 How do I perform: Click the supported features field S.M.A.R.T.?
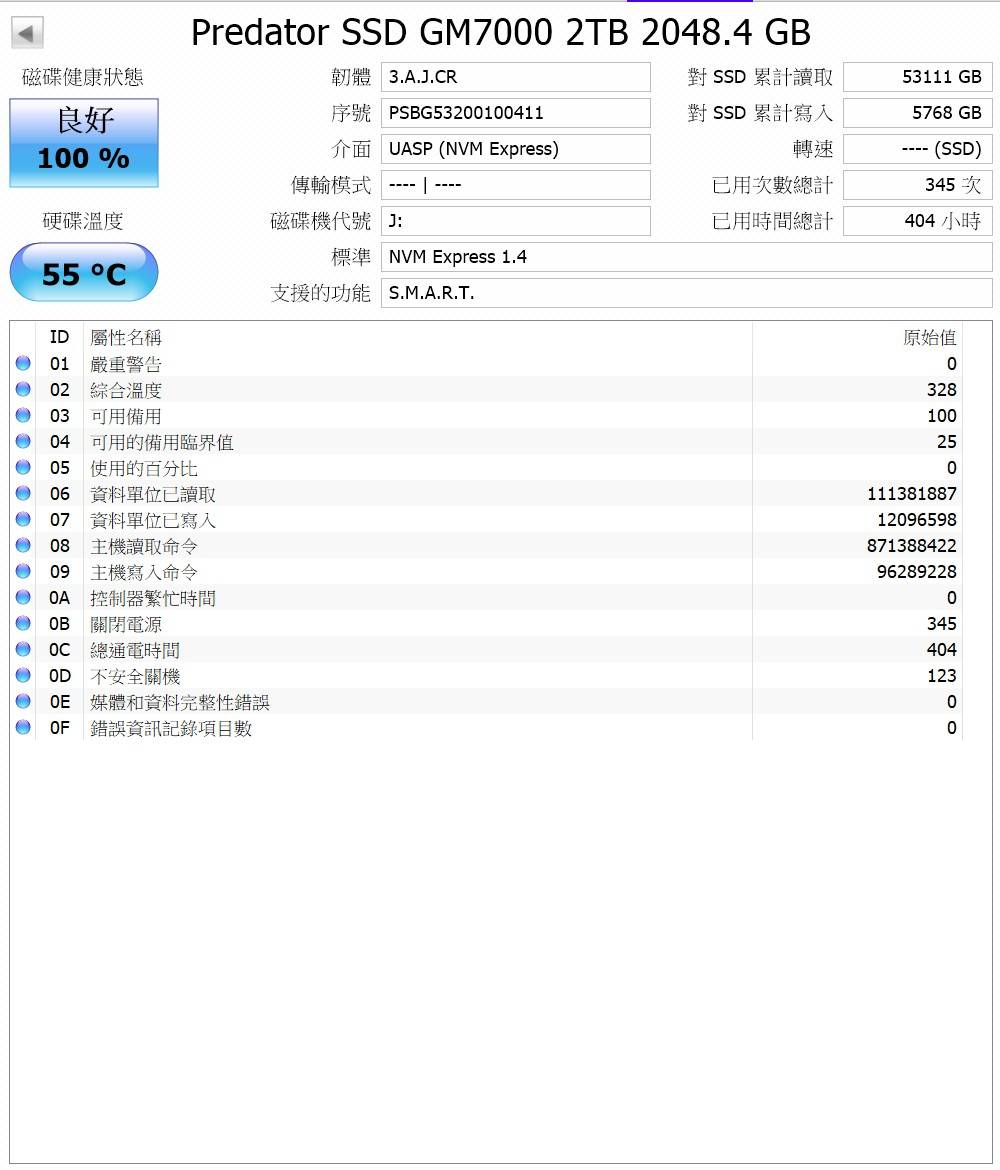click(687, 292)
